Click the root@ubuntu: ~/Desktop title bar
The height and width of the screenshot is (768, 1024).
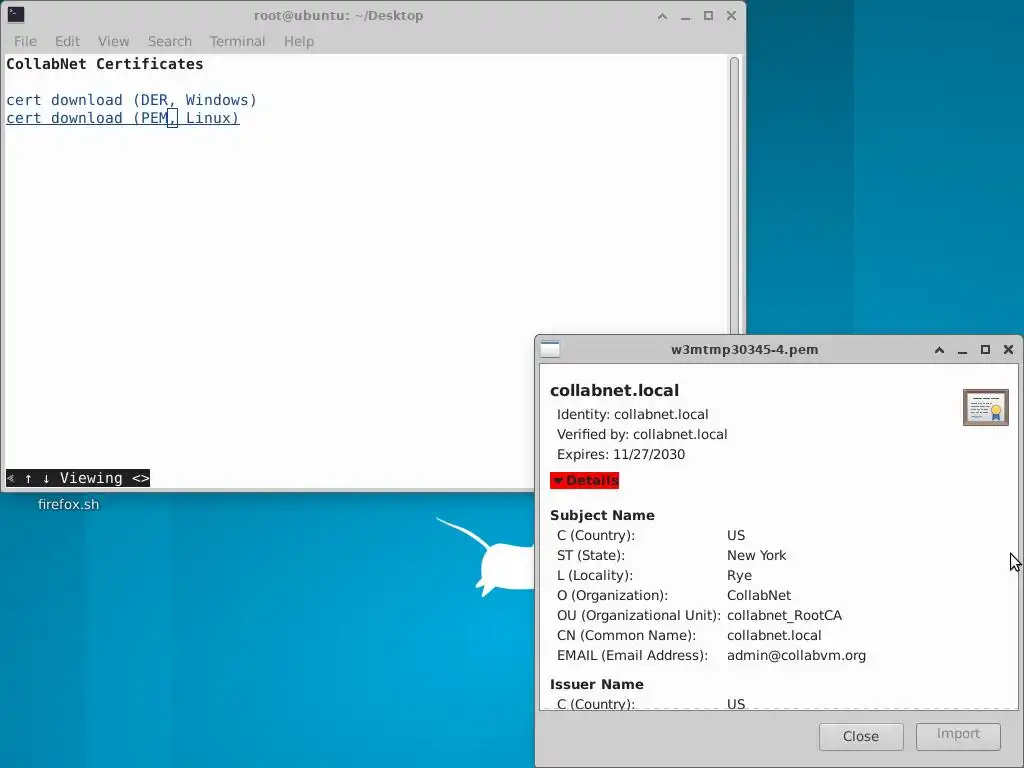(338, 16)
